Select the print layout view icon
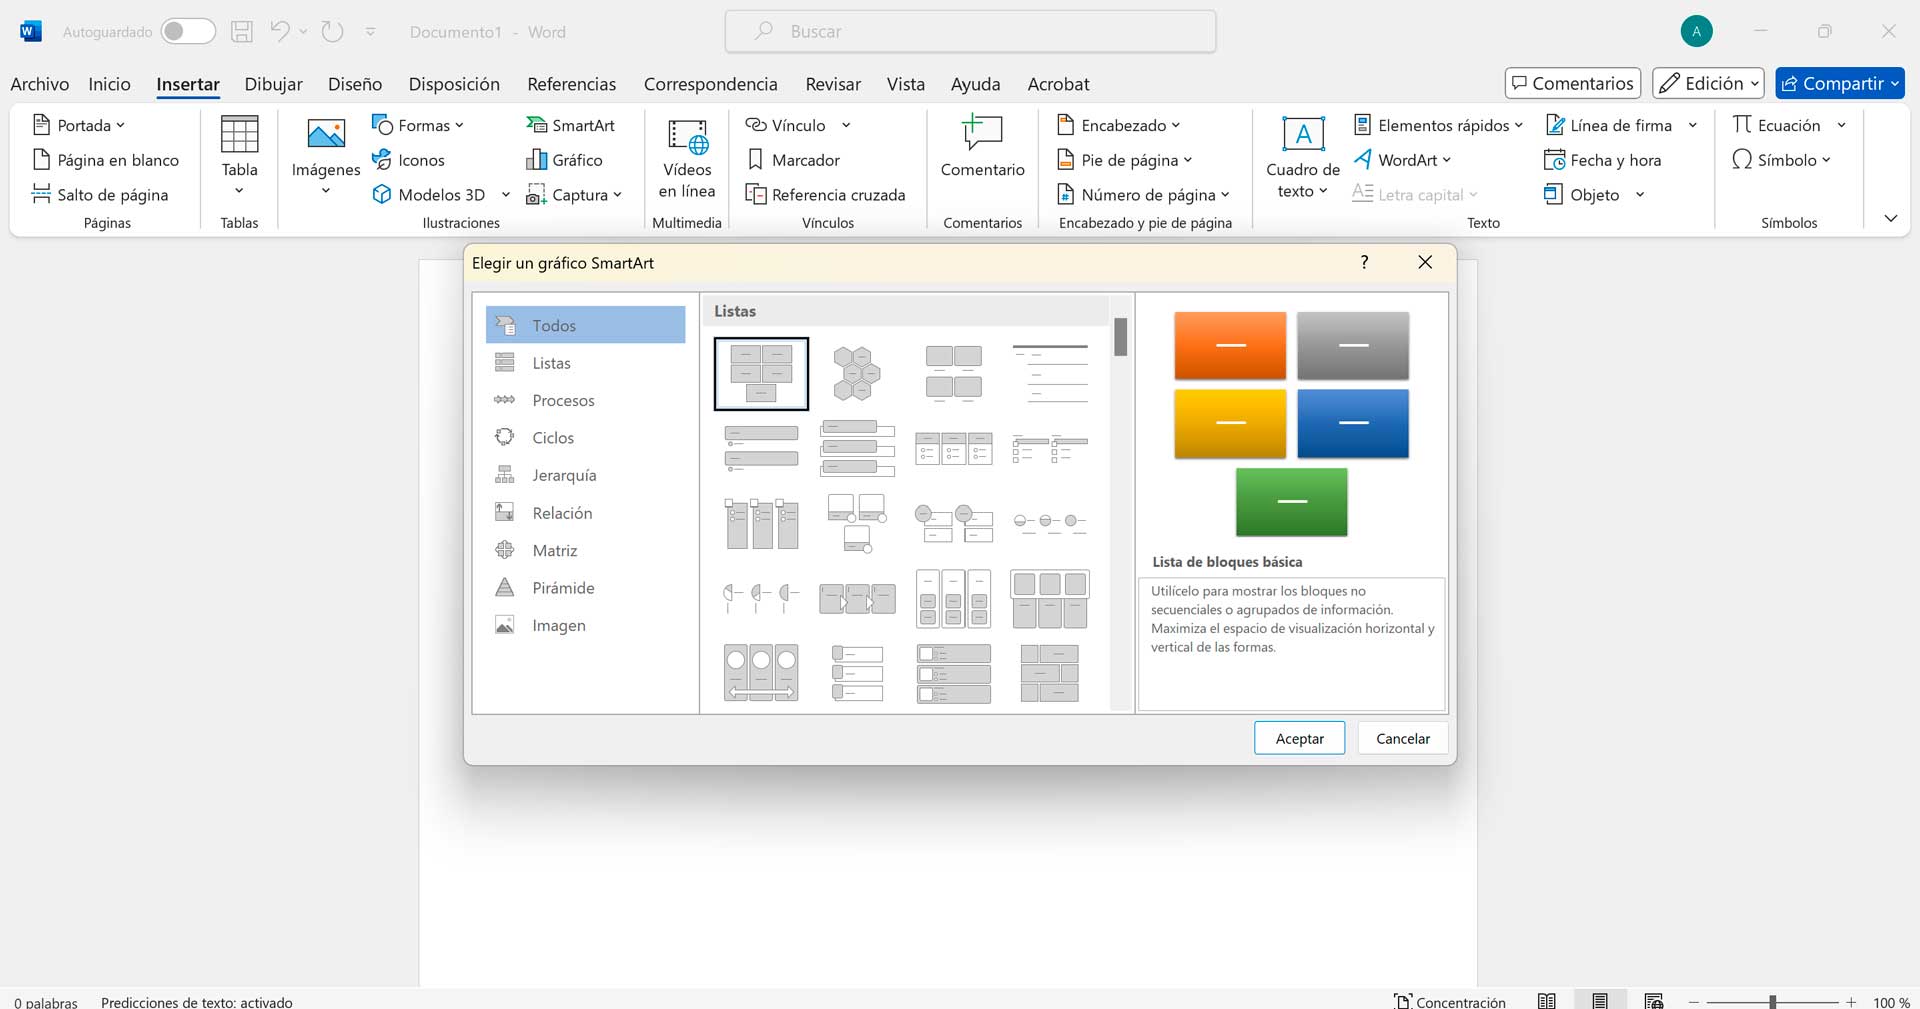The width and height of the screenshot is (1920, 1009). click(x=1600, y=1001)
